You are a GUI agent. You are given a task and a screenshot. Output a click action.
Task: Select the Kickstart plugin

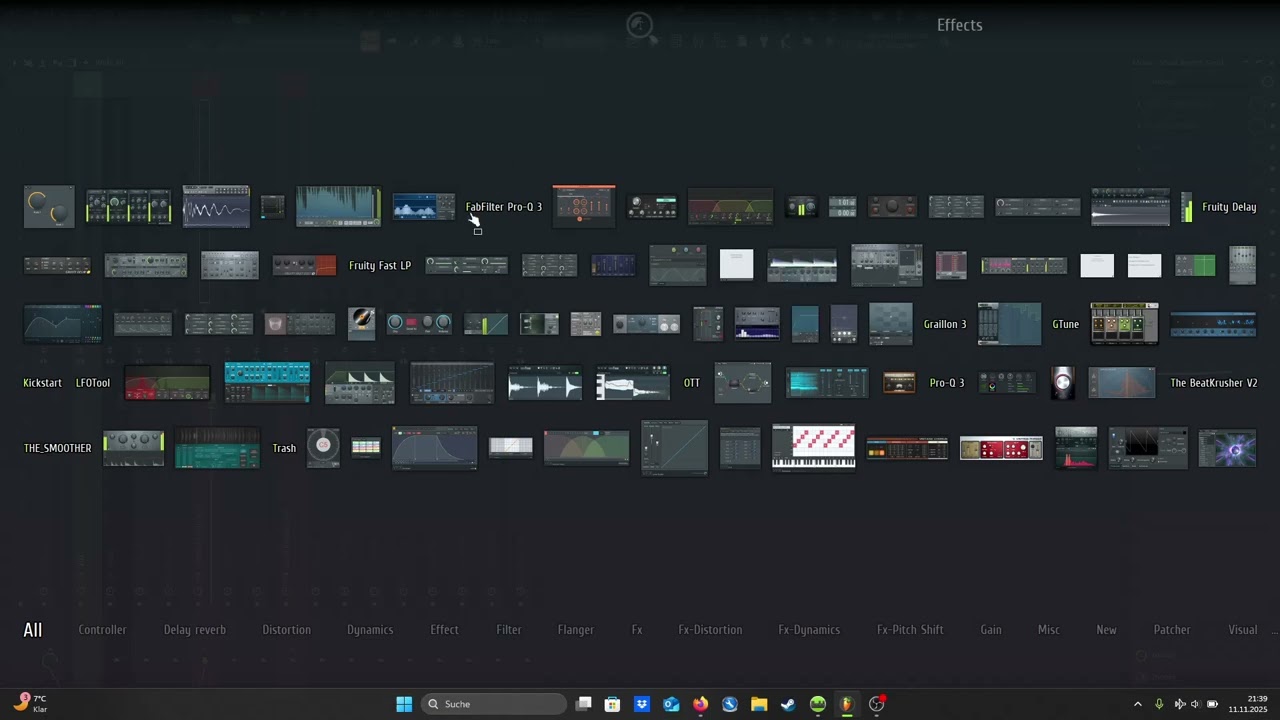click(x=43, y=383)
